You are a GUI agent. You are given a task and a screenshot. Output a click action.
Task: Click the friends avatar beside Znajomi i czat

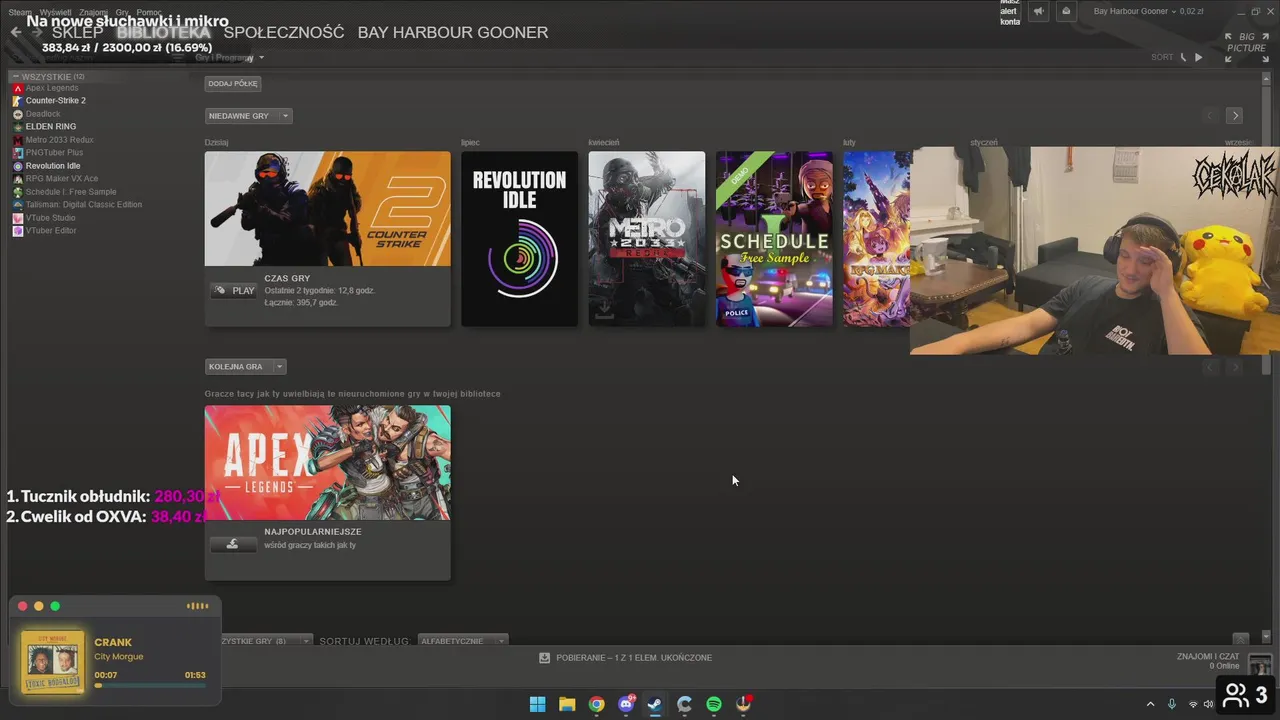click(x=1259, y=664)
